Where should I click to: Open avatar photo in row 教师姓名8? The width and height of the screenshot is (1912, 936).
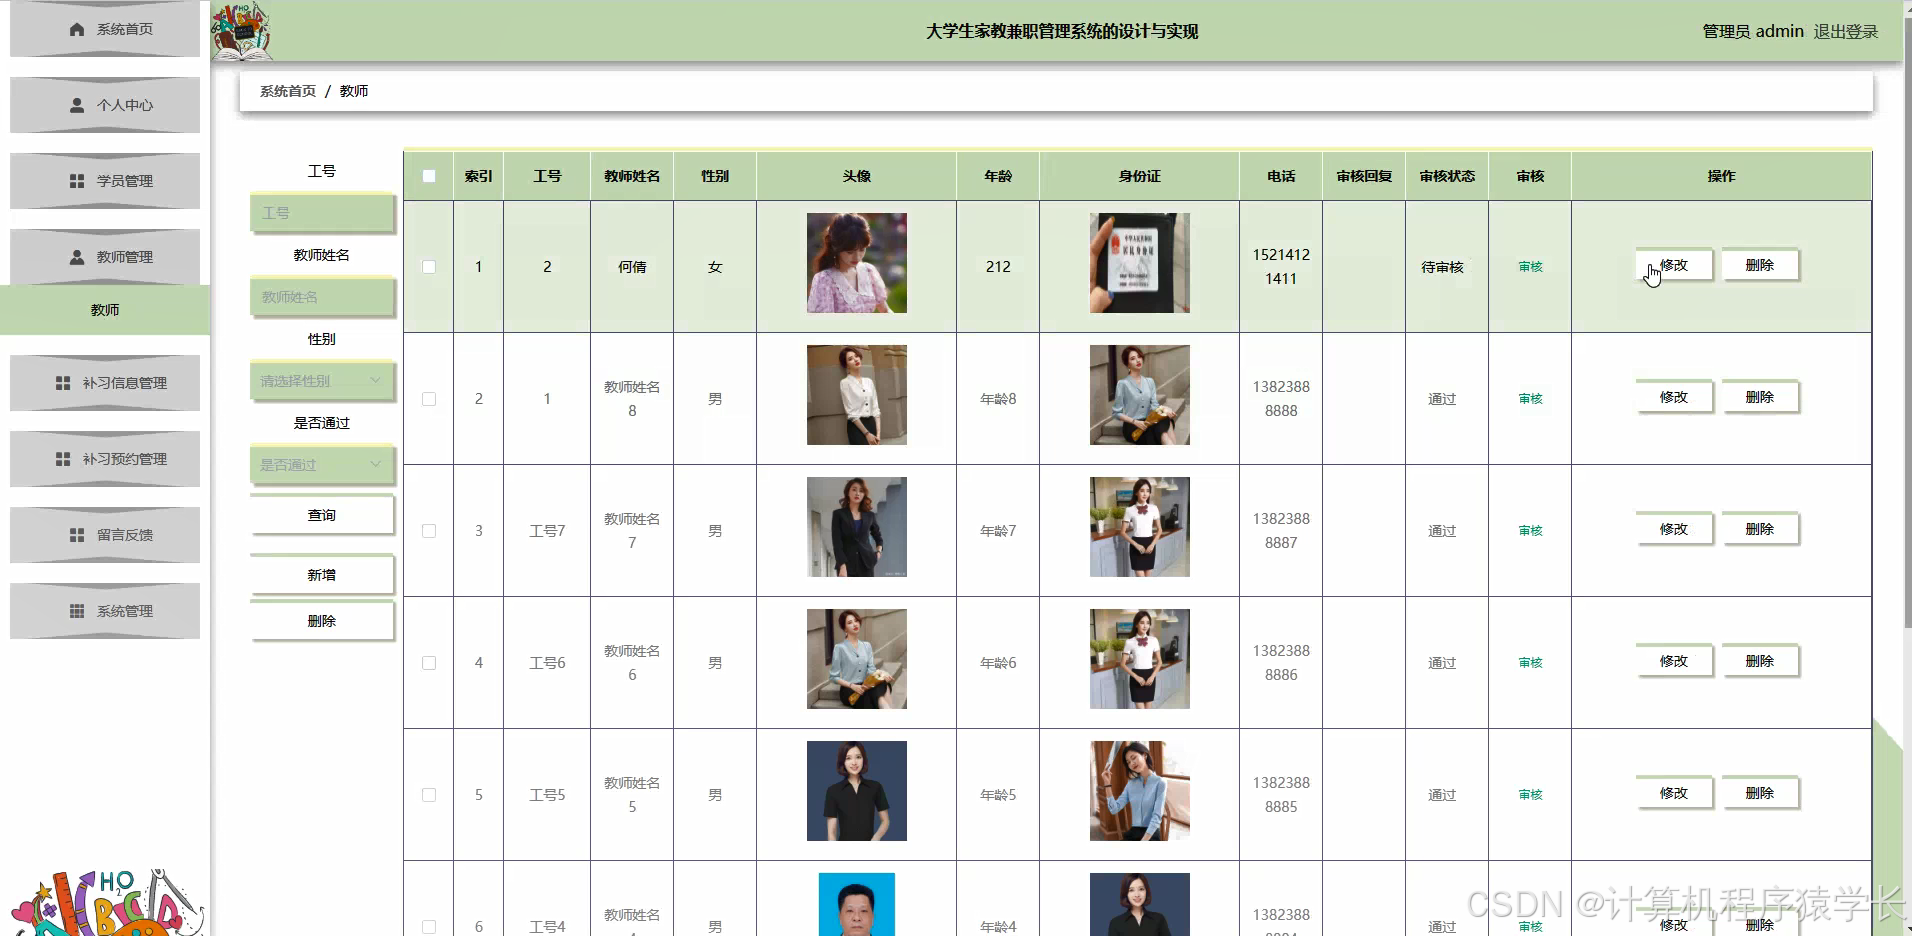click(857, 395)
